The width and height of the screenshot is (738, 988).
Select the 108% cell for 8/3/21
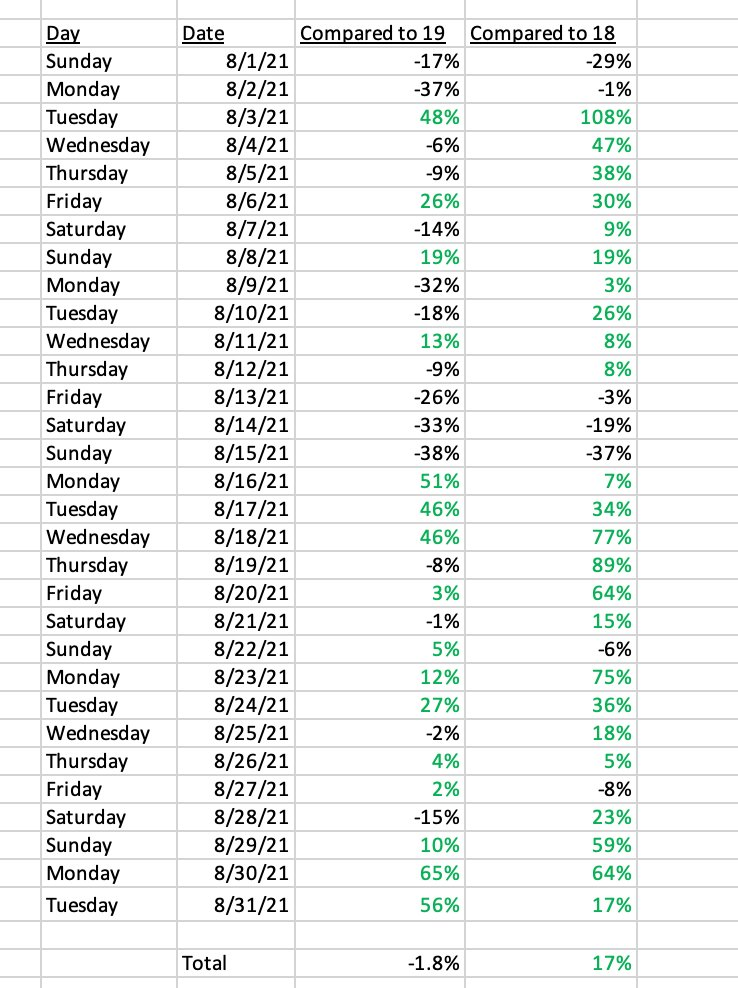tap(551, 117)
